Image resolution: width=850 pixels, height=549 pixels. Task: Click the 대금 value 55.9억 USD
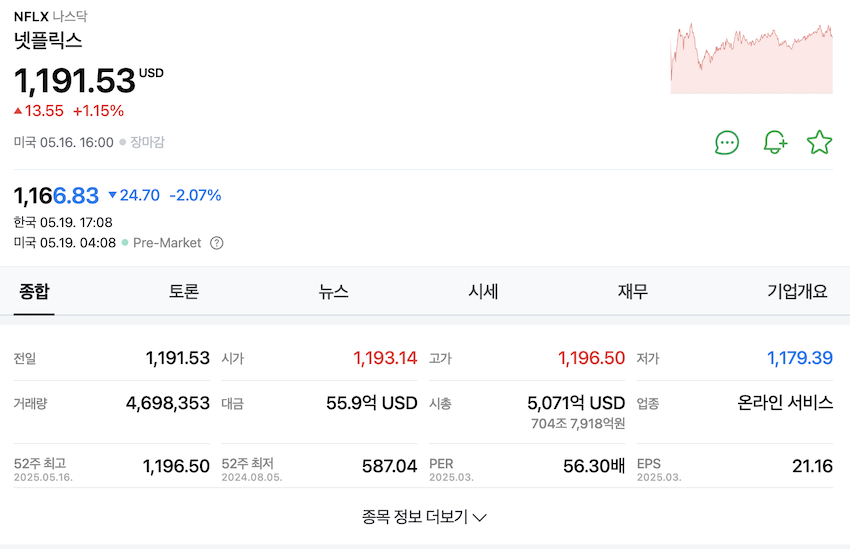coord(371,403)
